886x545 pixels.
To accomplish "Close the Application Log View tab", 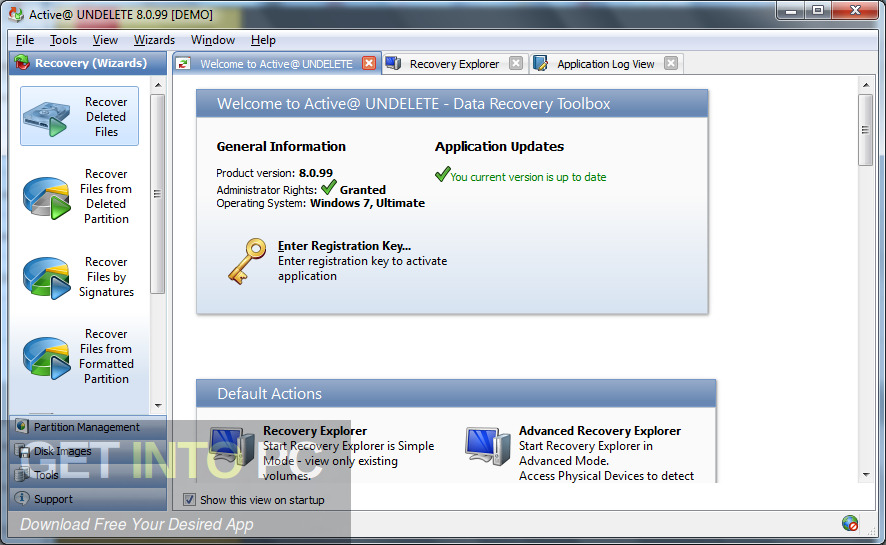I will pyautogui.click(x=671, y=63).
